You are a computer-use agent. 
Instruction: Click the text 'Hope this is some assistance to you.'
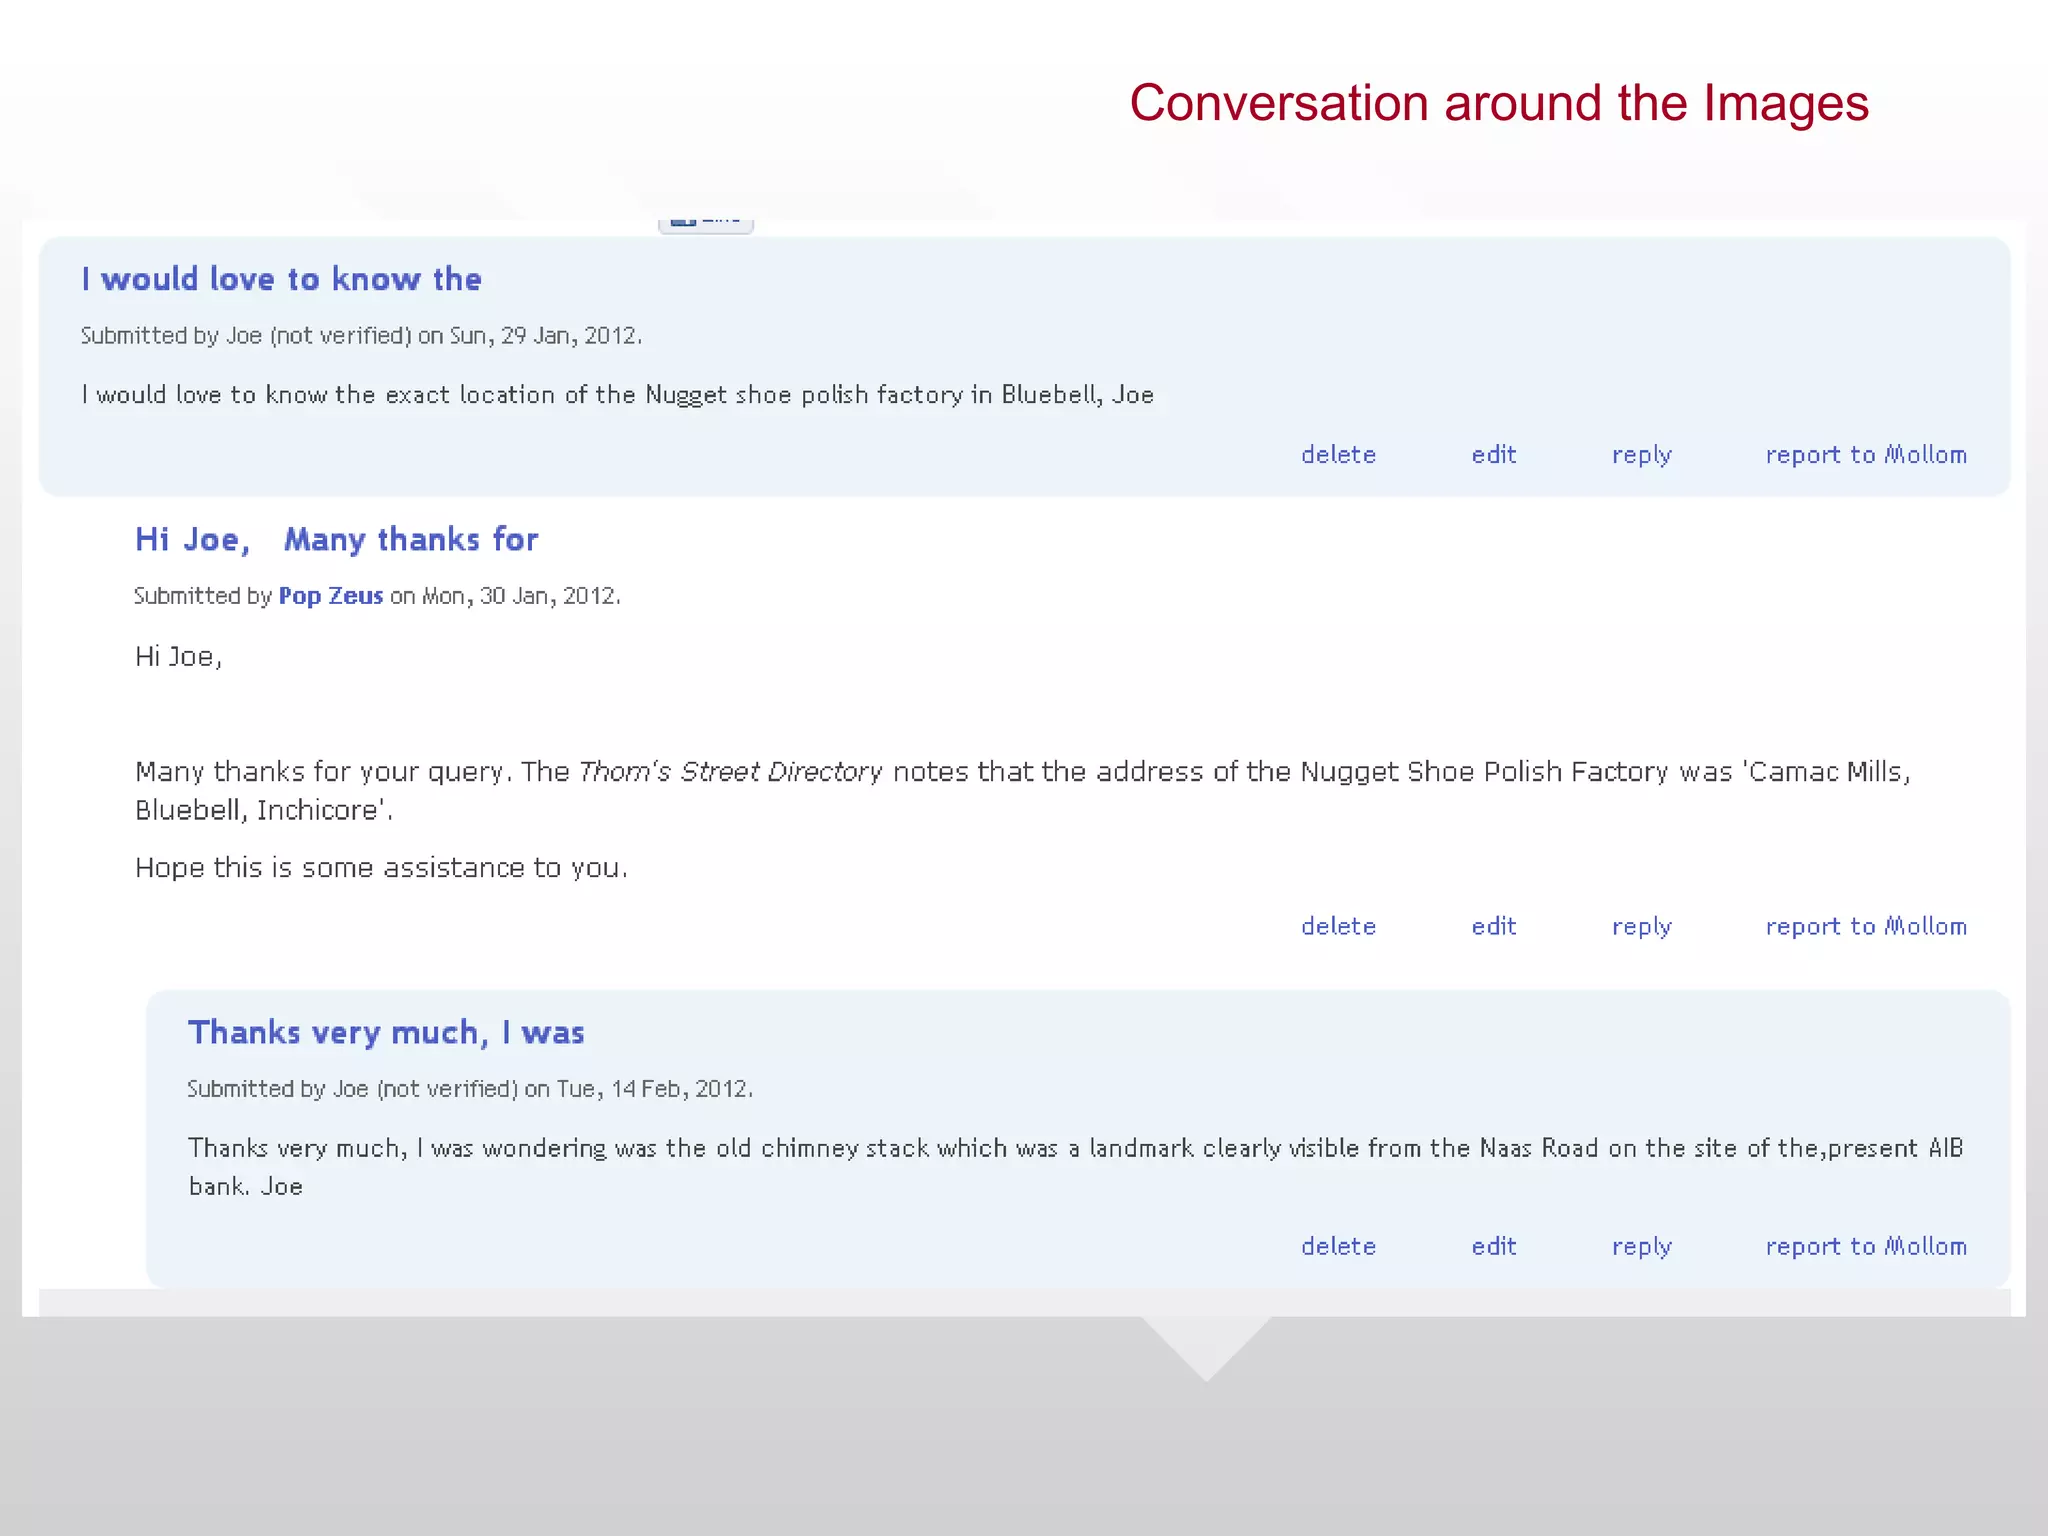381,868
